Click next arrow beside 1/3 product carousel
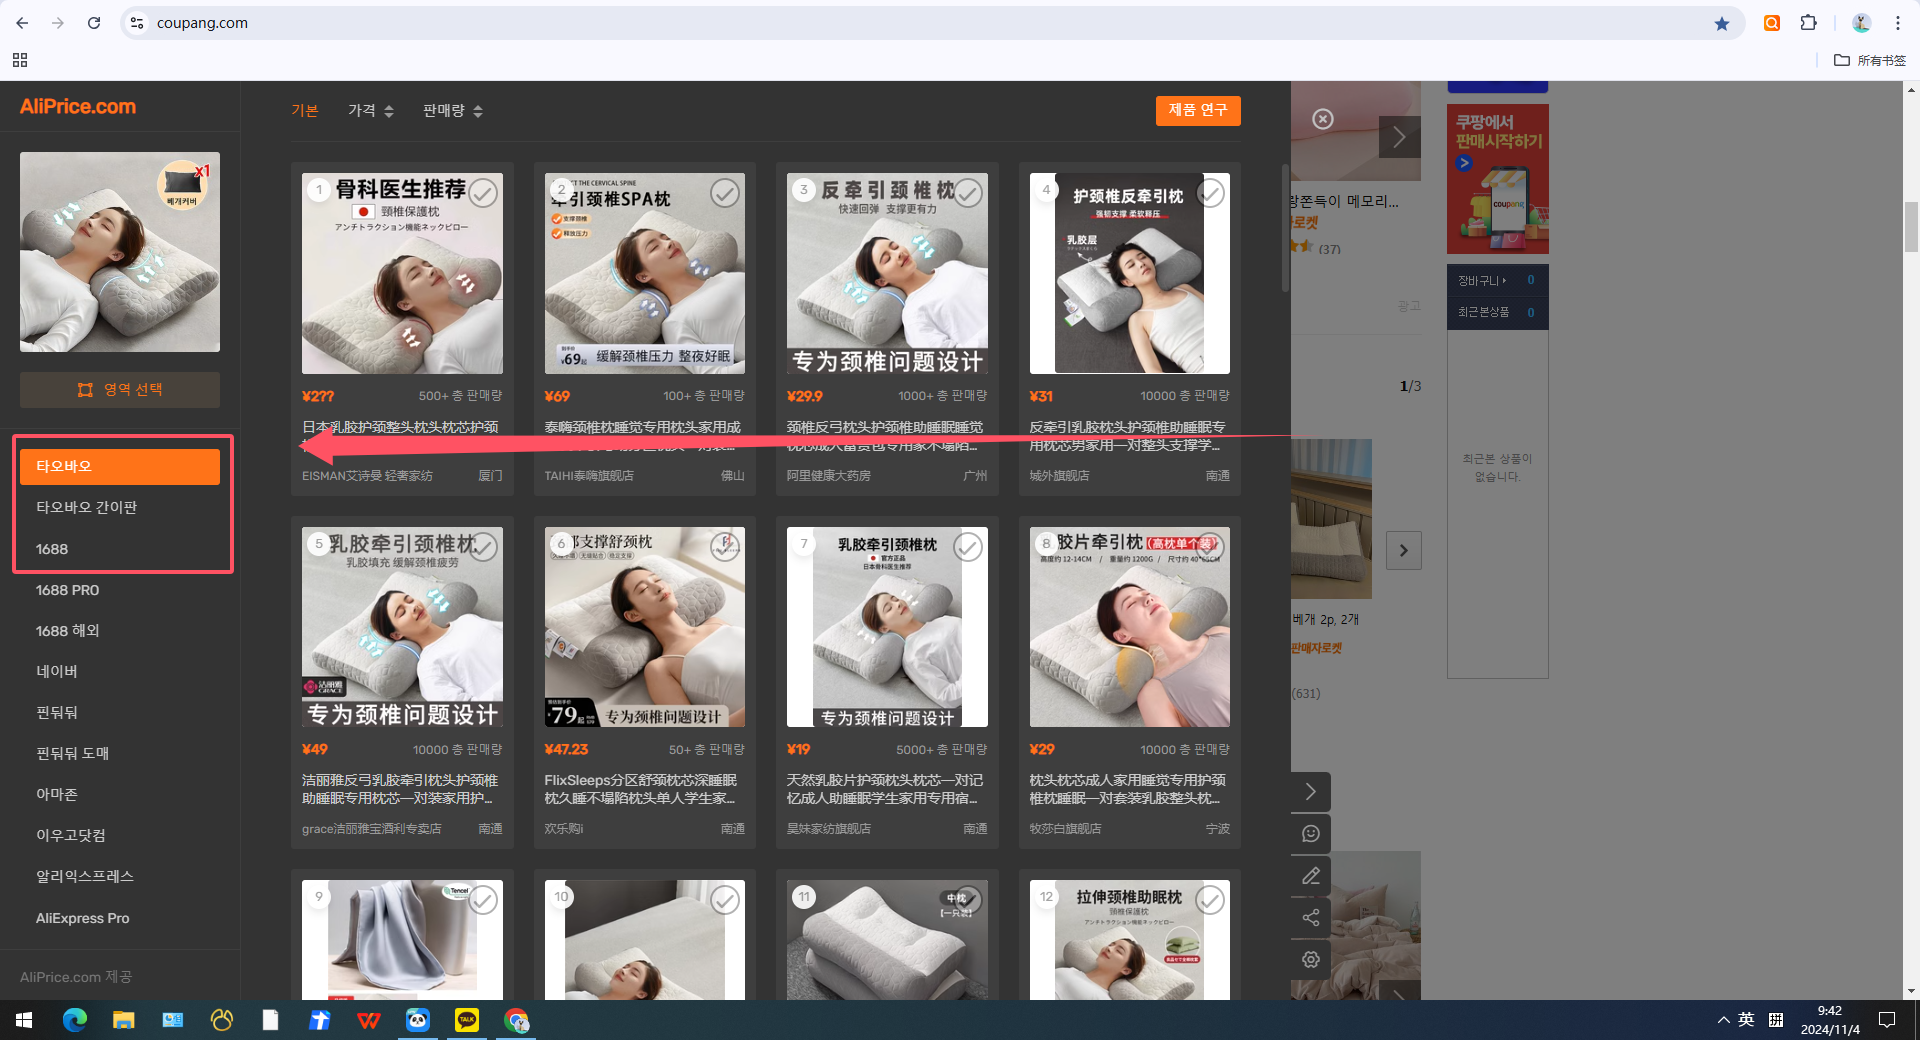This screenshot has width=1920, height=1040. 1403,550
